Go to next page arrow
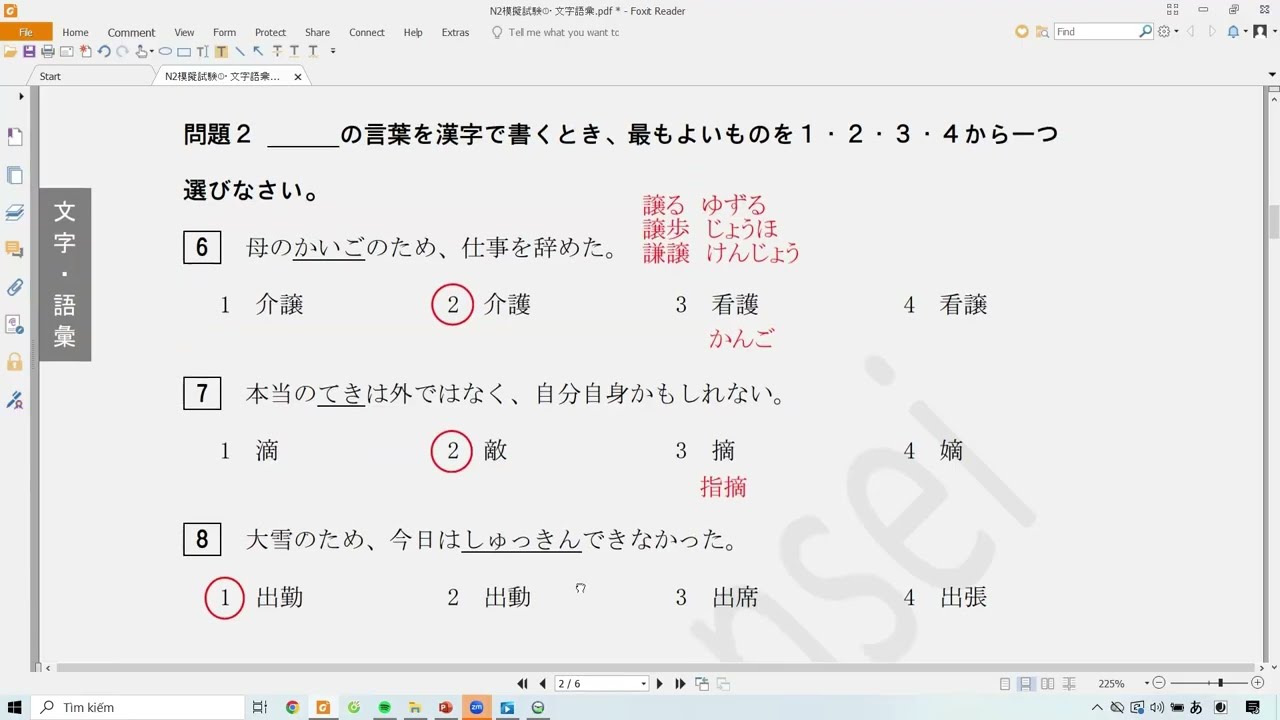 (659, 684)
